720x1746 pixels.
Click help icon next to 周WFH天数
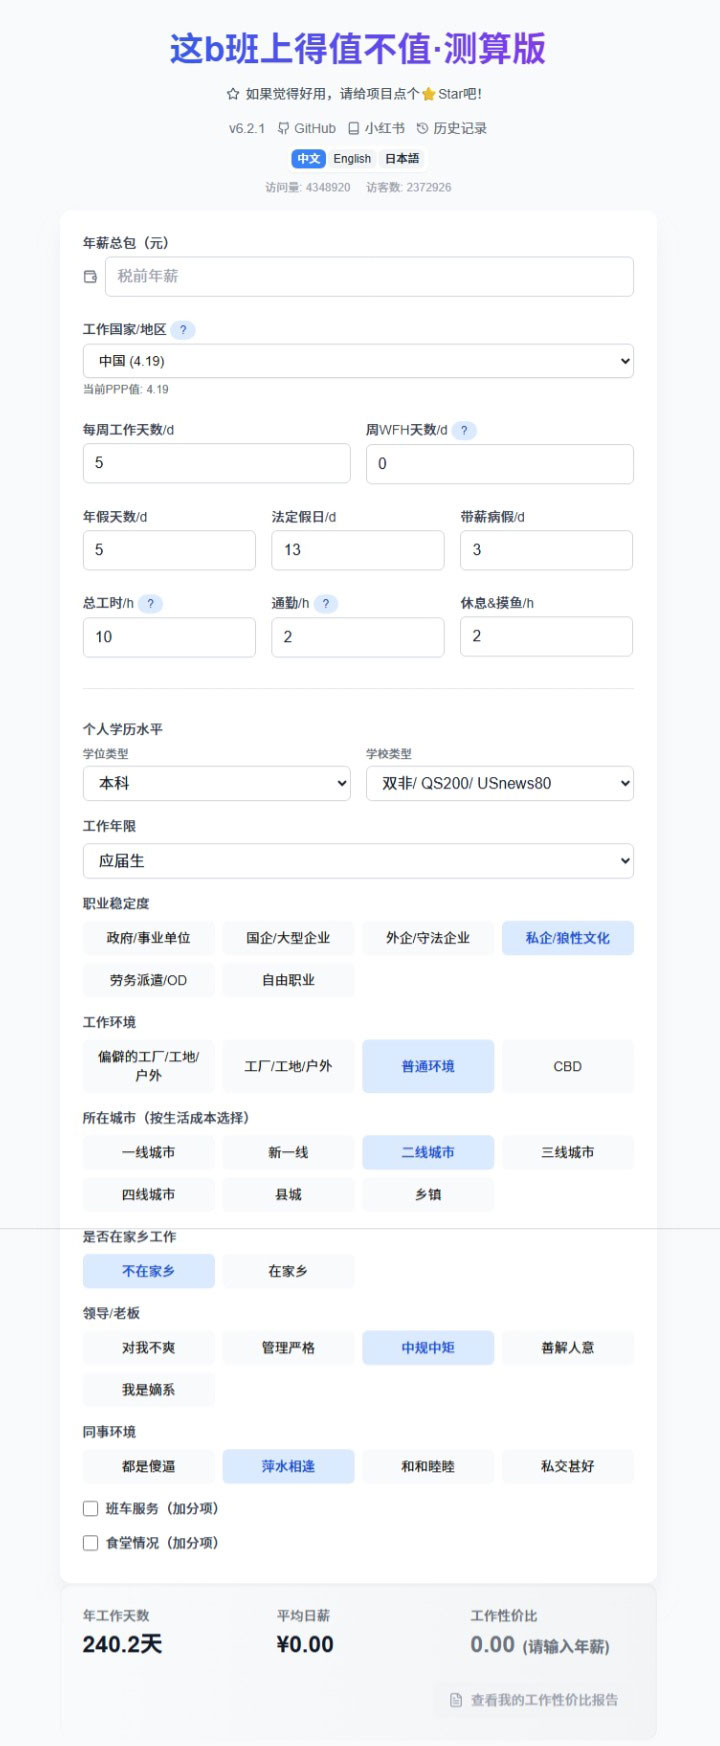(464, 431)
